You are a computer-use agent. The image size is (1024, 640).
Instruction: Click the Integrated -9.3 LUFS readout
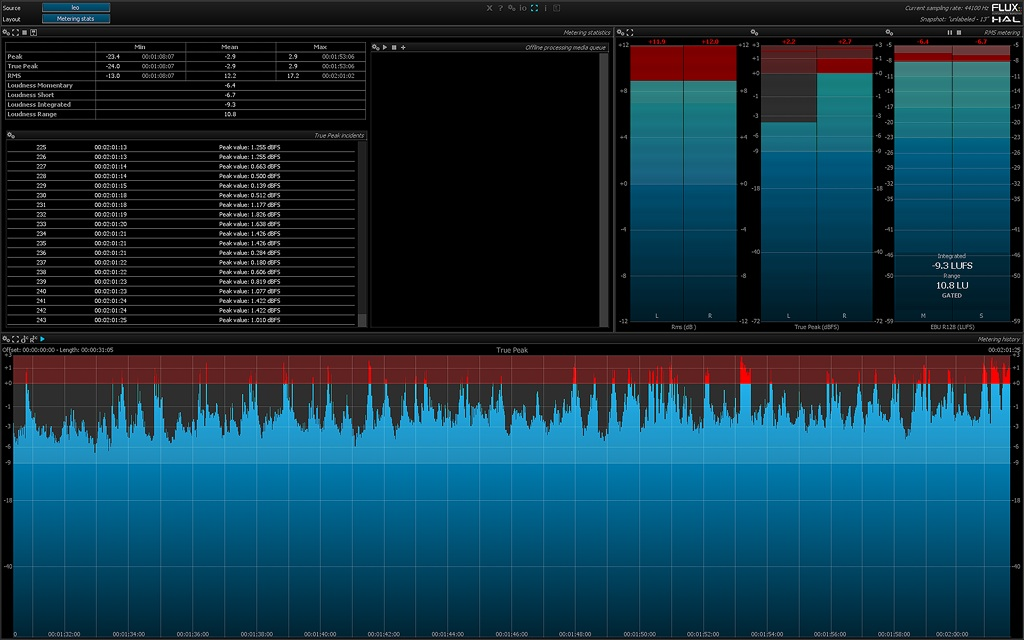tap(952, 266)
